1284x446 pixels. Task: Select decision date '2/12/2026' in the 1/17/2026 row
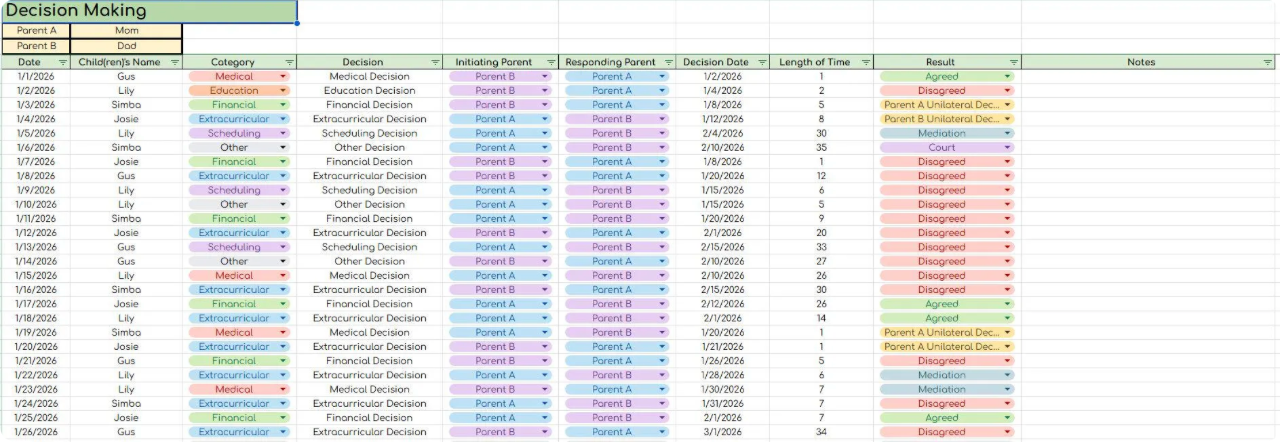(x=723, y=304)
